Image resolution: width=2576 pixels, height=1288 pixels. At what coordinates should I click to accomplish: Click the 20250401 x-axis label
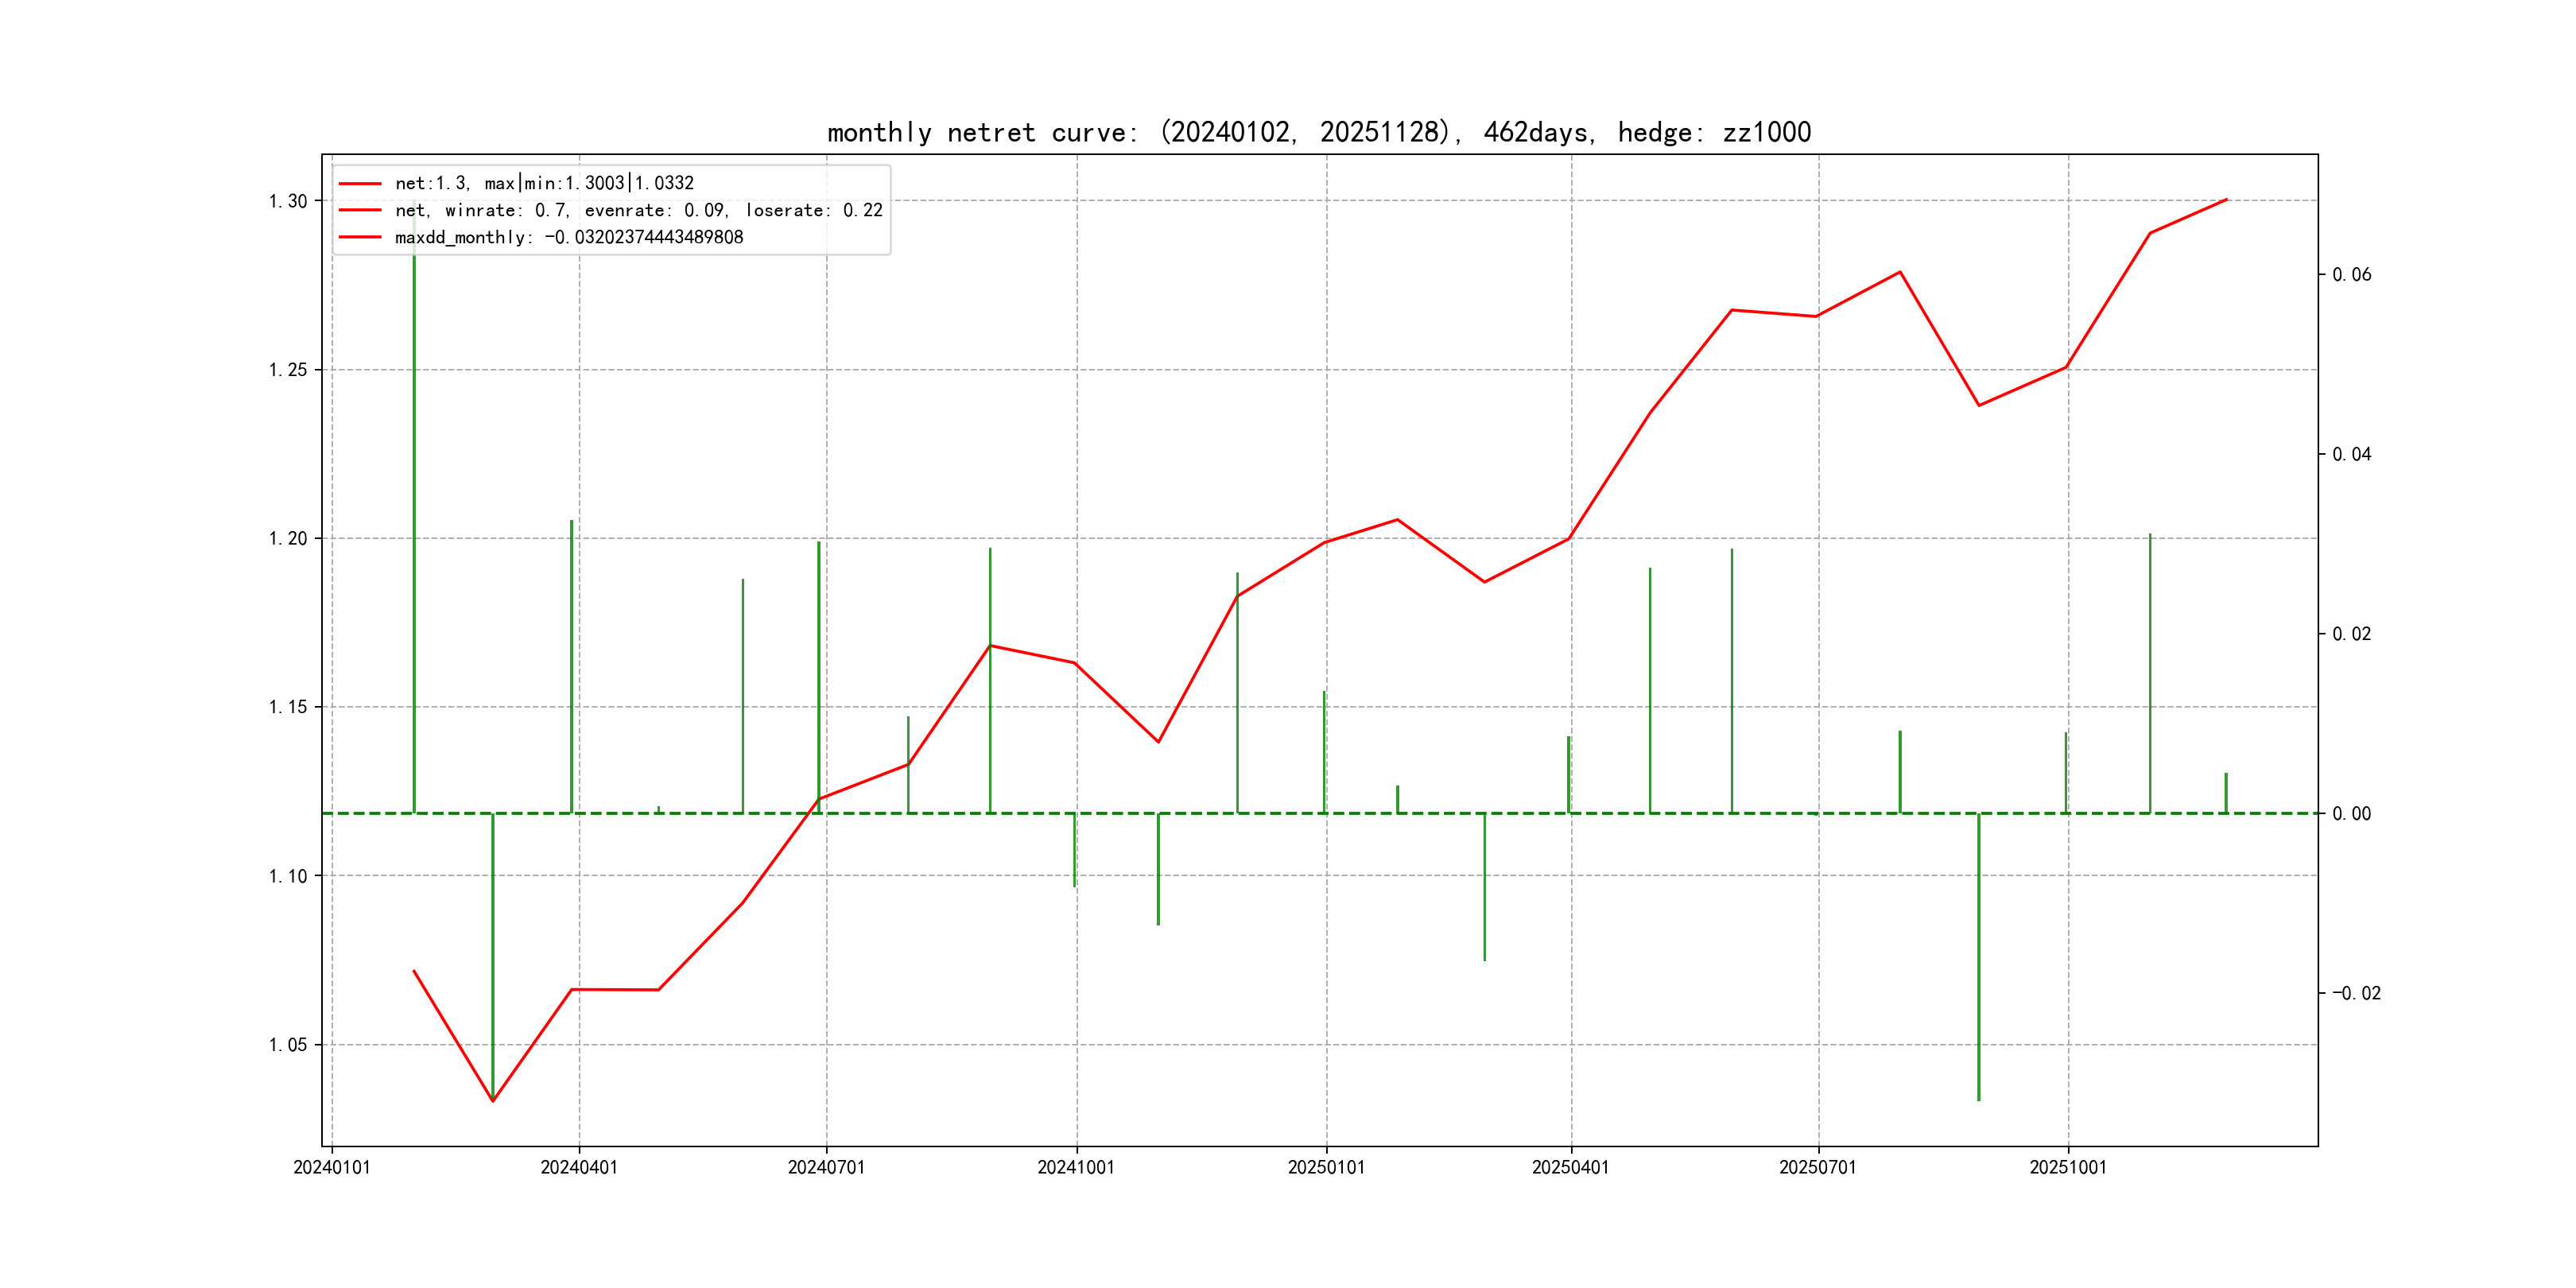point(1570,1167)
